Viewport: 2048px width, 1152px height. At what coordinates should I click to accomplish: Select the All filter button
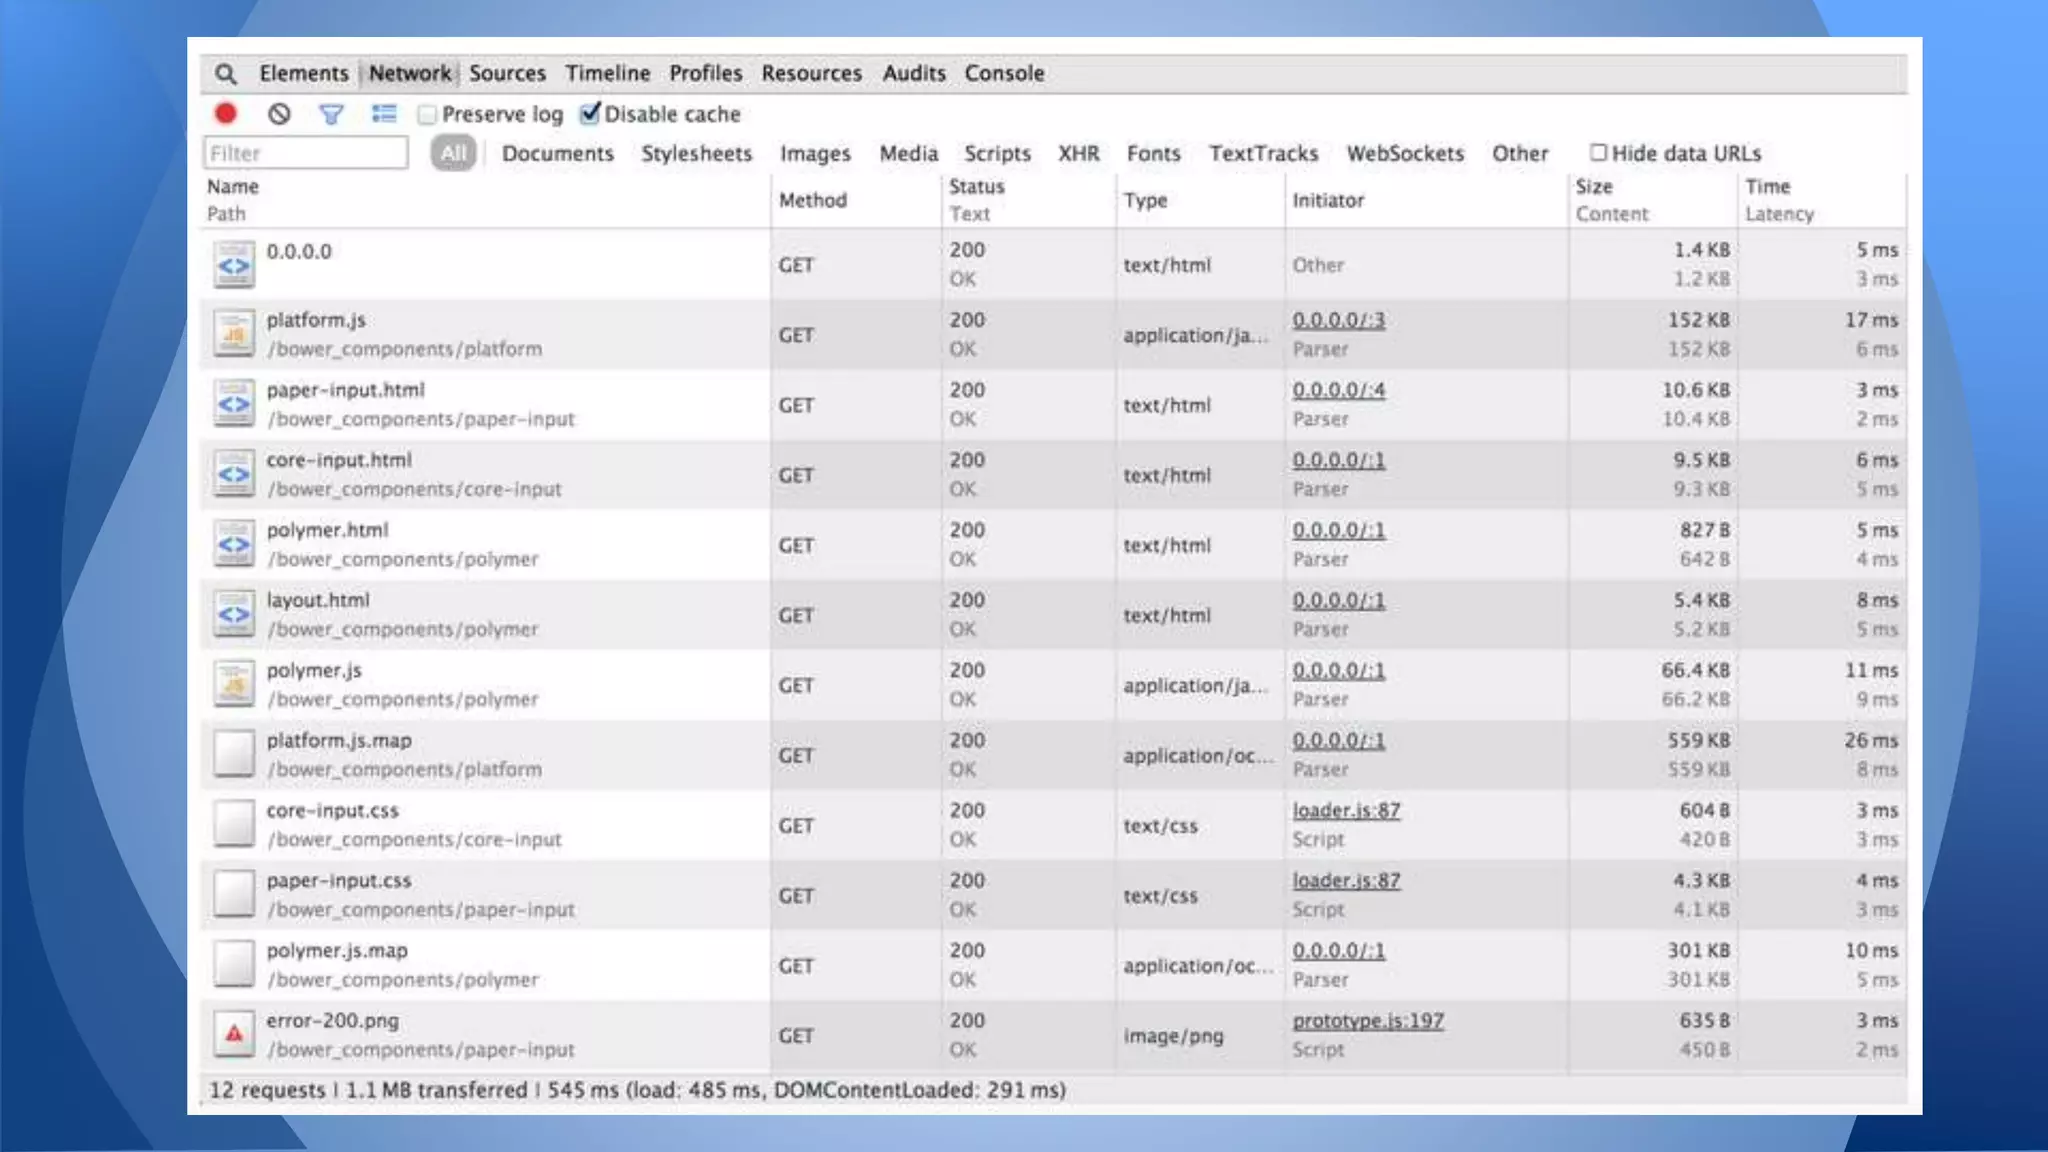click(453, 153)
